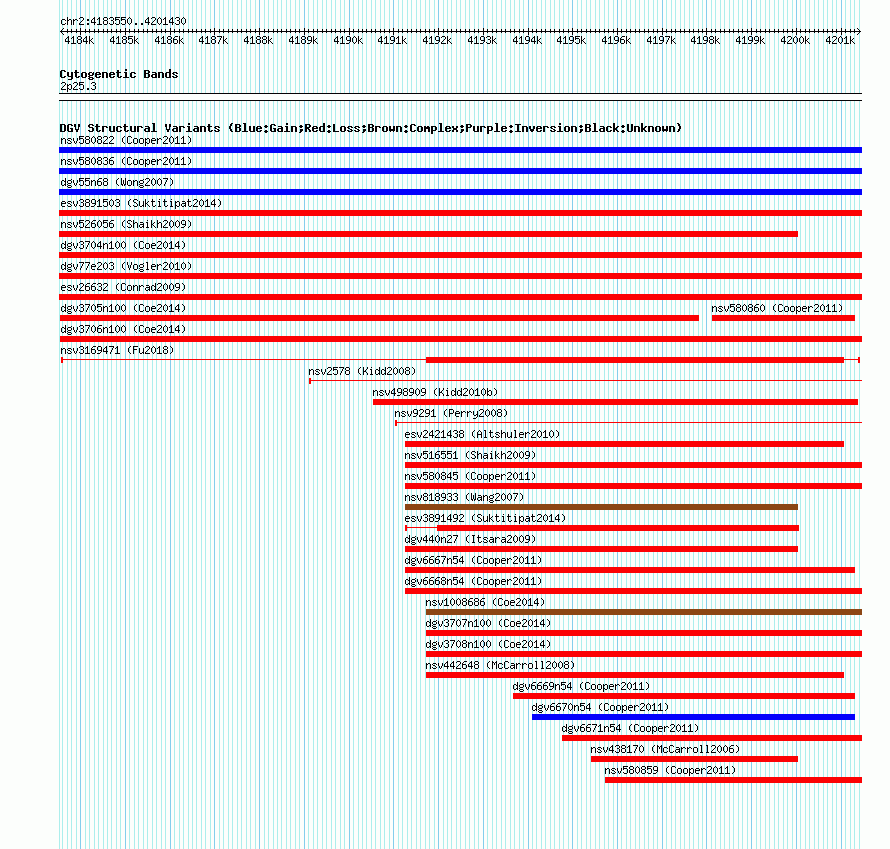Click the esv3891503 (Suktitipat2014) label

point(141,203)
